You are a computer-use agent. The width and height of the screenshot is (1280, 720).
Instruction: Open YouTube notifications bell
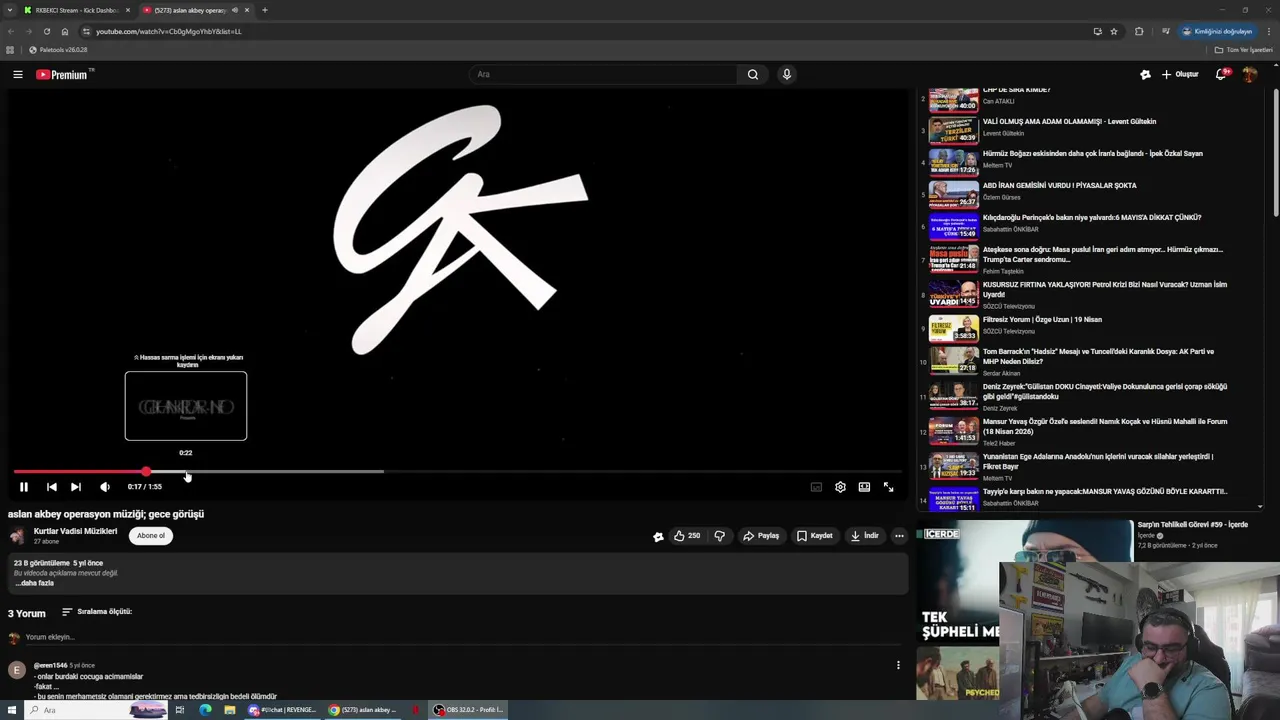coord(1222,74)
